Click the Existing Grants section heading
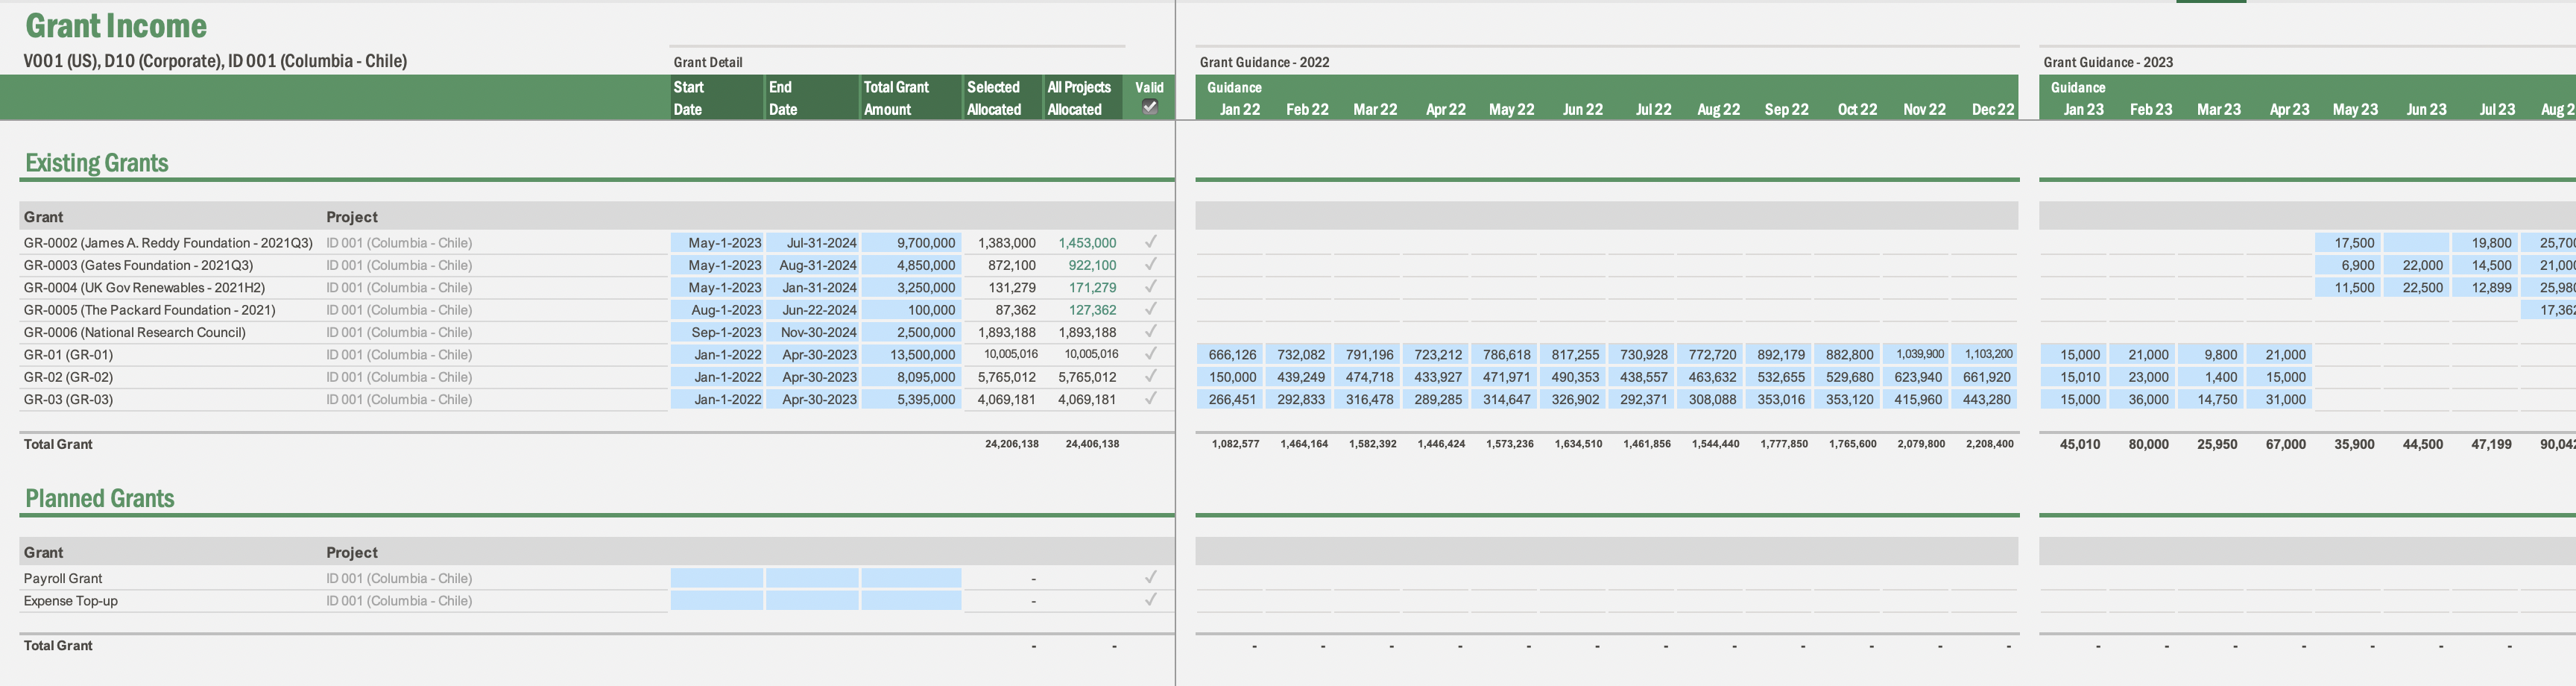 96,162
